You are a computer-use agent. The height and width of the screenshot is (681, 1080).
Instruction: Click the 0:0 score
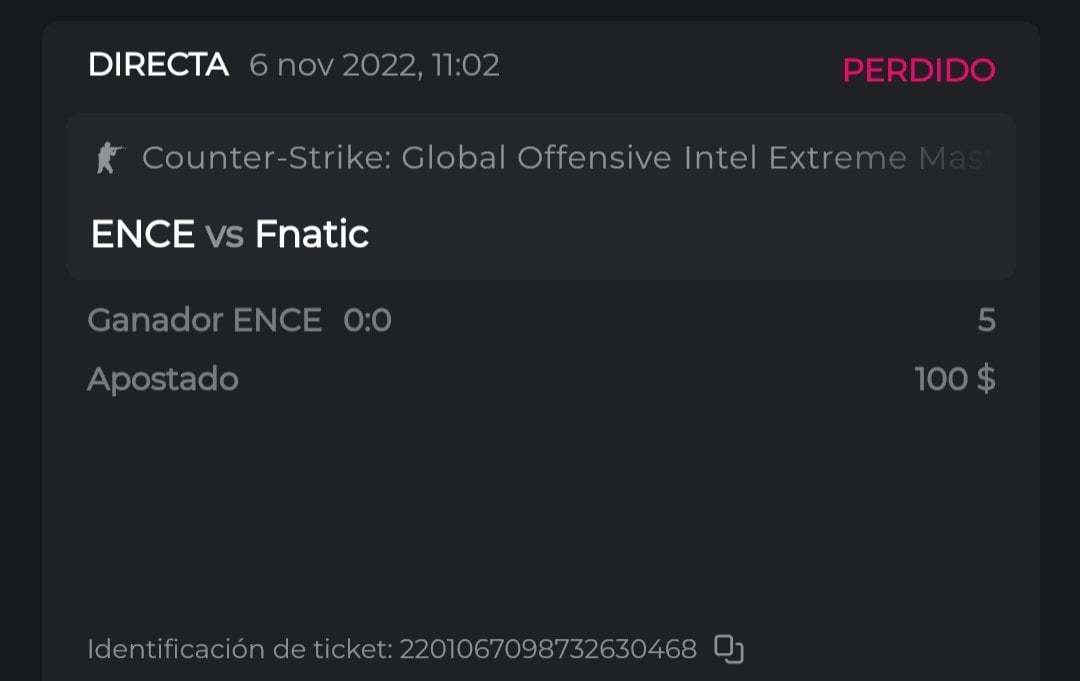367,320
